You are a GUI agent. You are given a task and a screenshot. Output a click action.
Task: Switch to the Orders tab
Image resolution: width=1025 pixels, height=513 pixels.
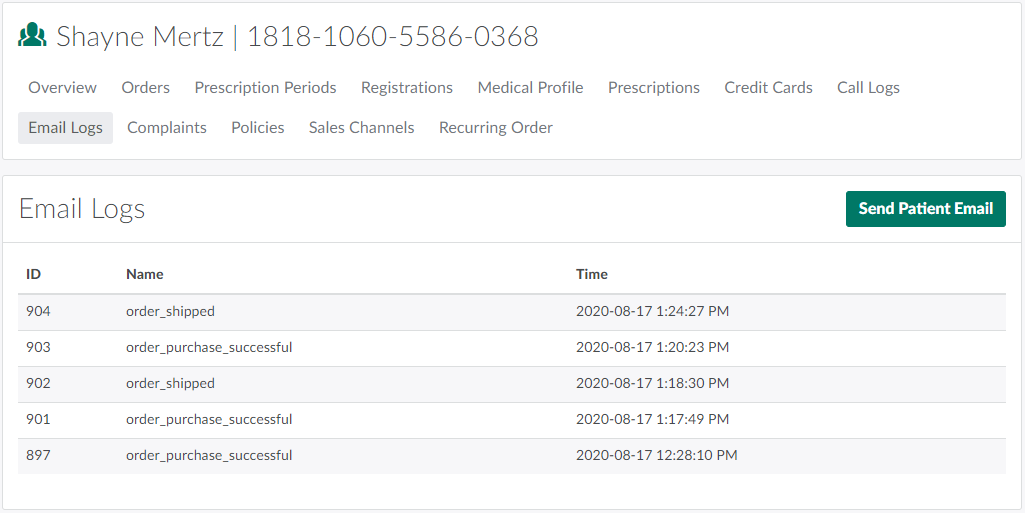[146, 88]
